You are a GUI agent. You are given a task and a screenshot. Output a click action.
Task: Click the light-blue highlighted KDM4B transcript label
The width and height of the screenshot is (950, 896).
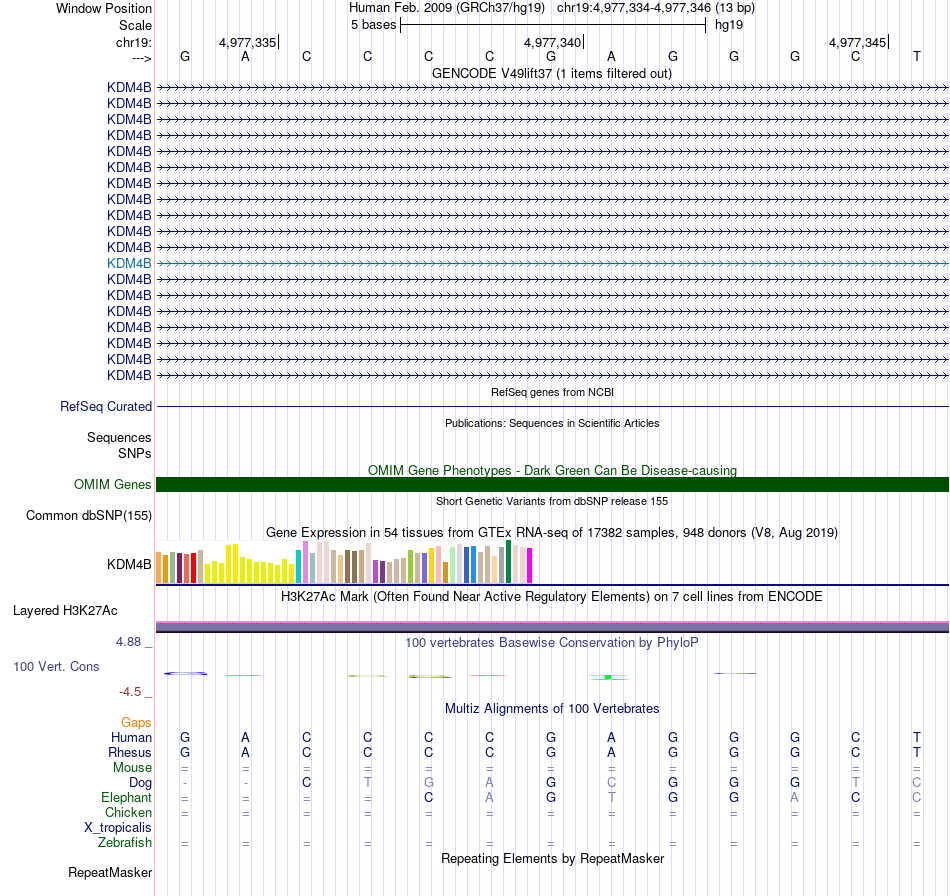click(129, 264)
